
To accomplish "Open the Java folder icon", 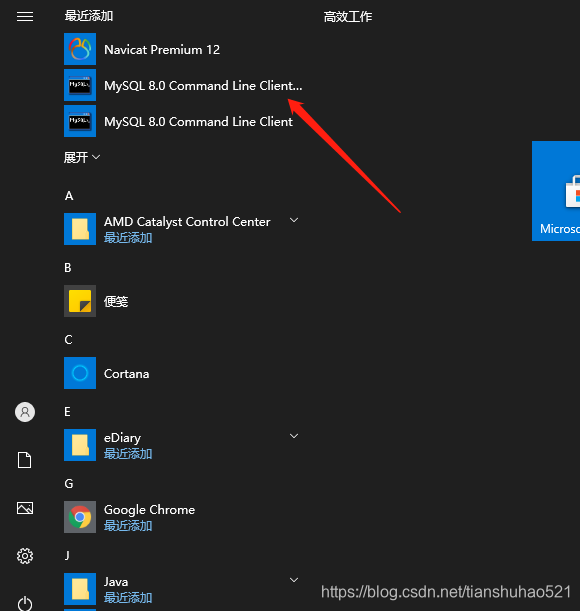I will point(80,589).
